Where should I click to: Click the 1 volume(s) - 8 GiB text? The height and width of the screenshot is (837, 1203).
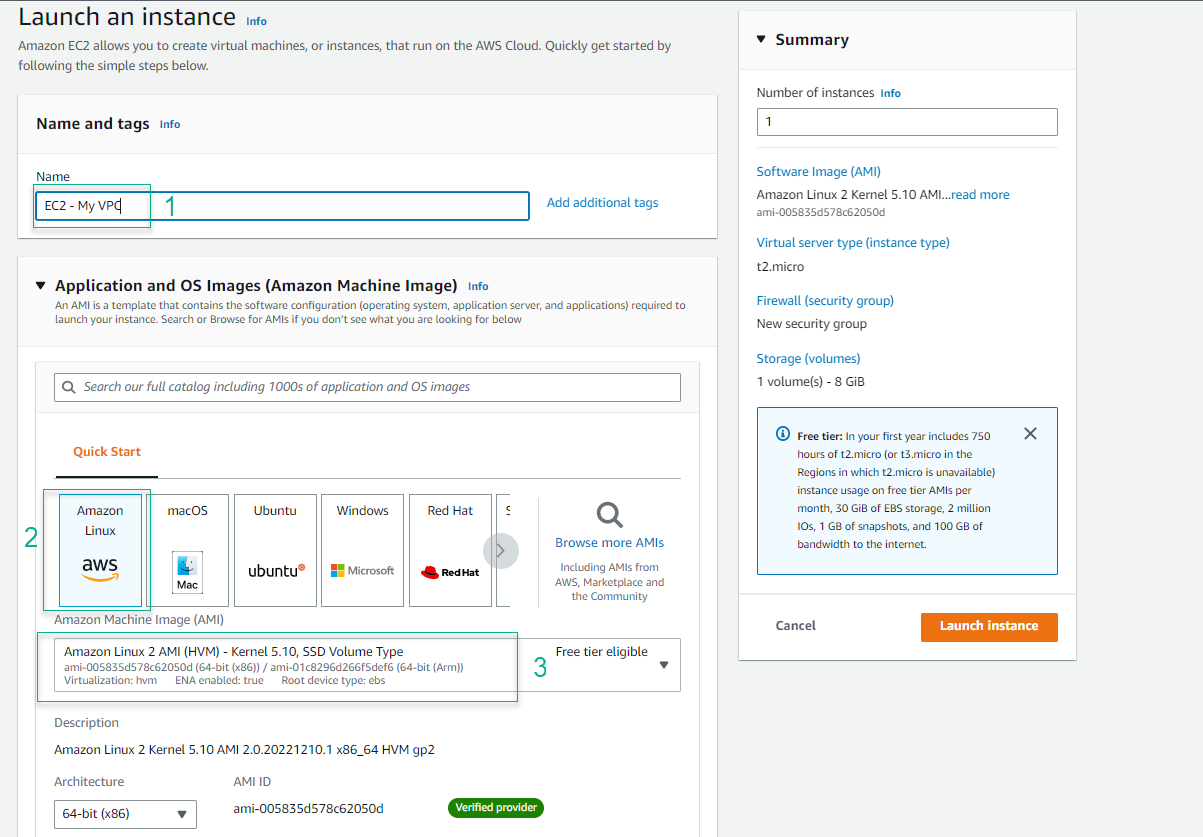811,382
